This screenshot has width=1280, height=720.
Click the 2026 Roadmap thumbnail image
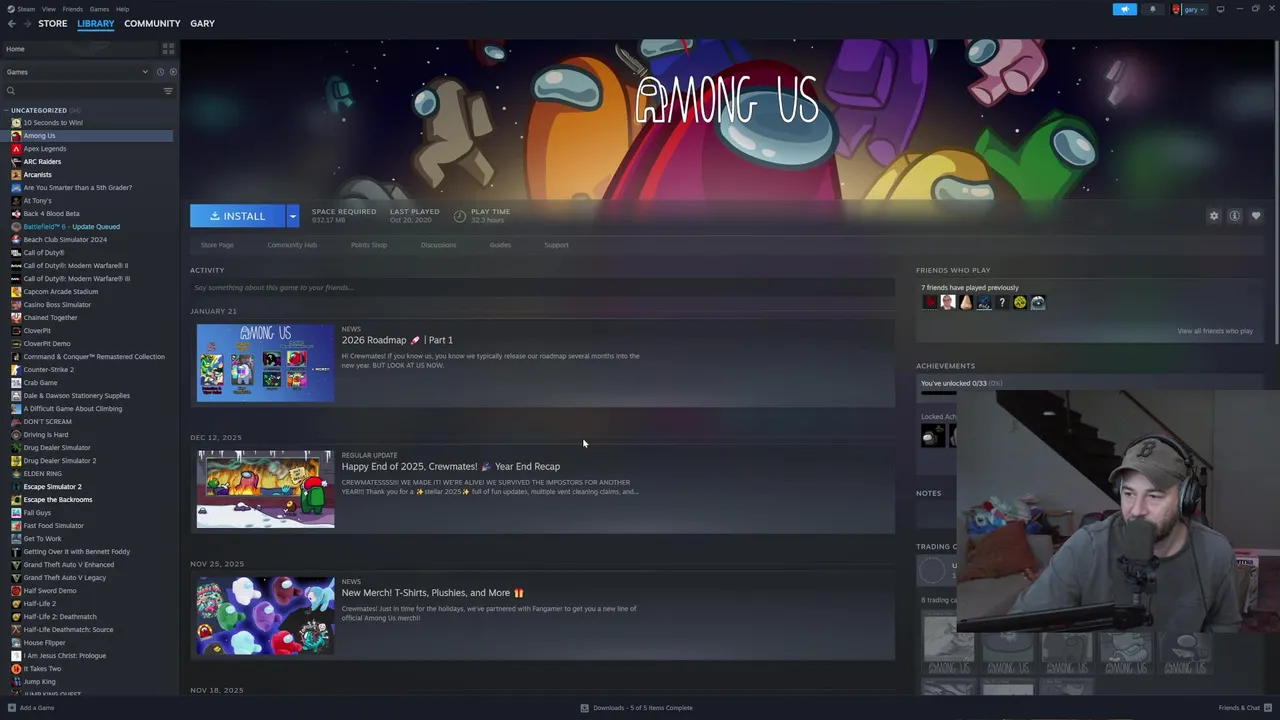tap(265, 361)
